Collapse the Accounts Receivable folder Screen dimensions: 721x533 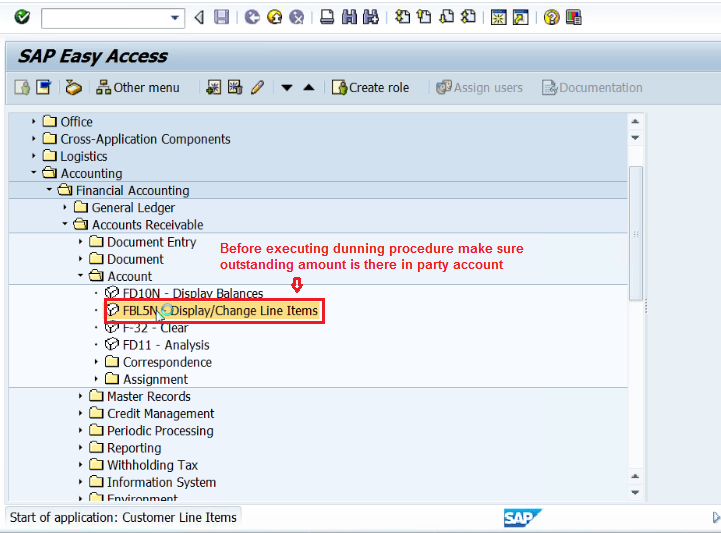click(x=65, y=224)
